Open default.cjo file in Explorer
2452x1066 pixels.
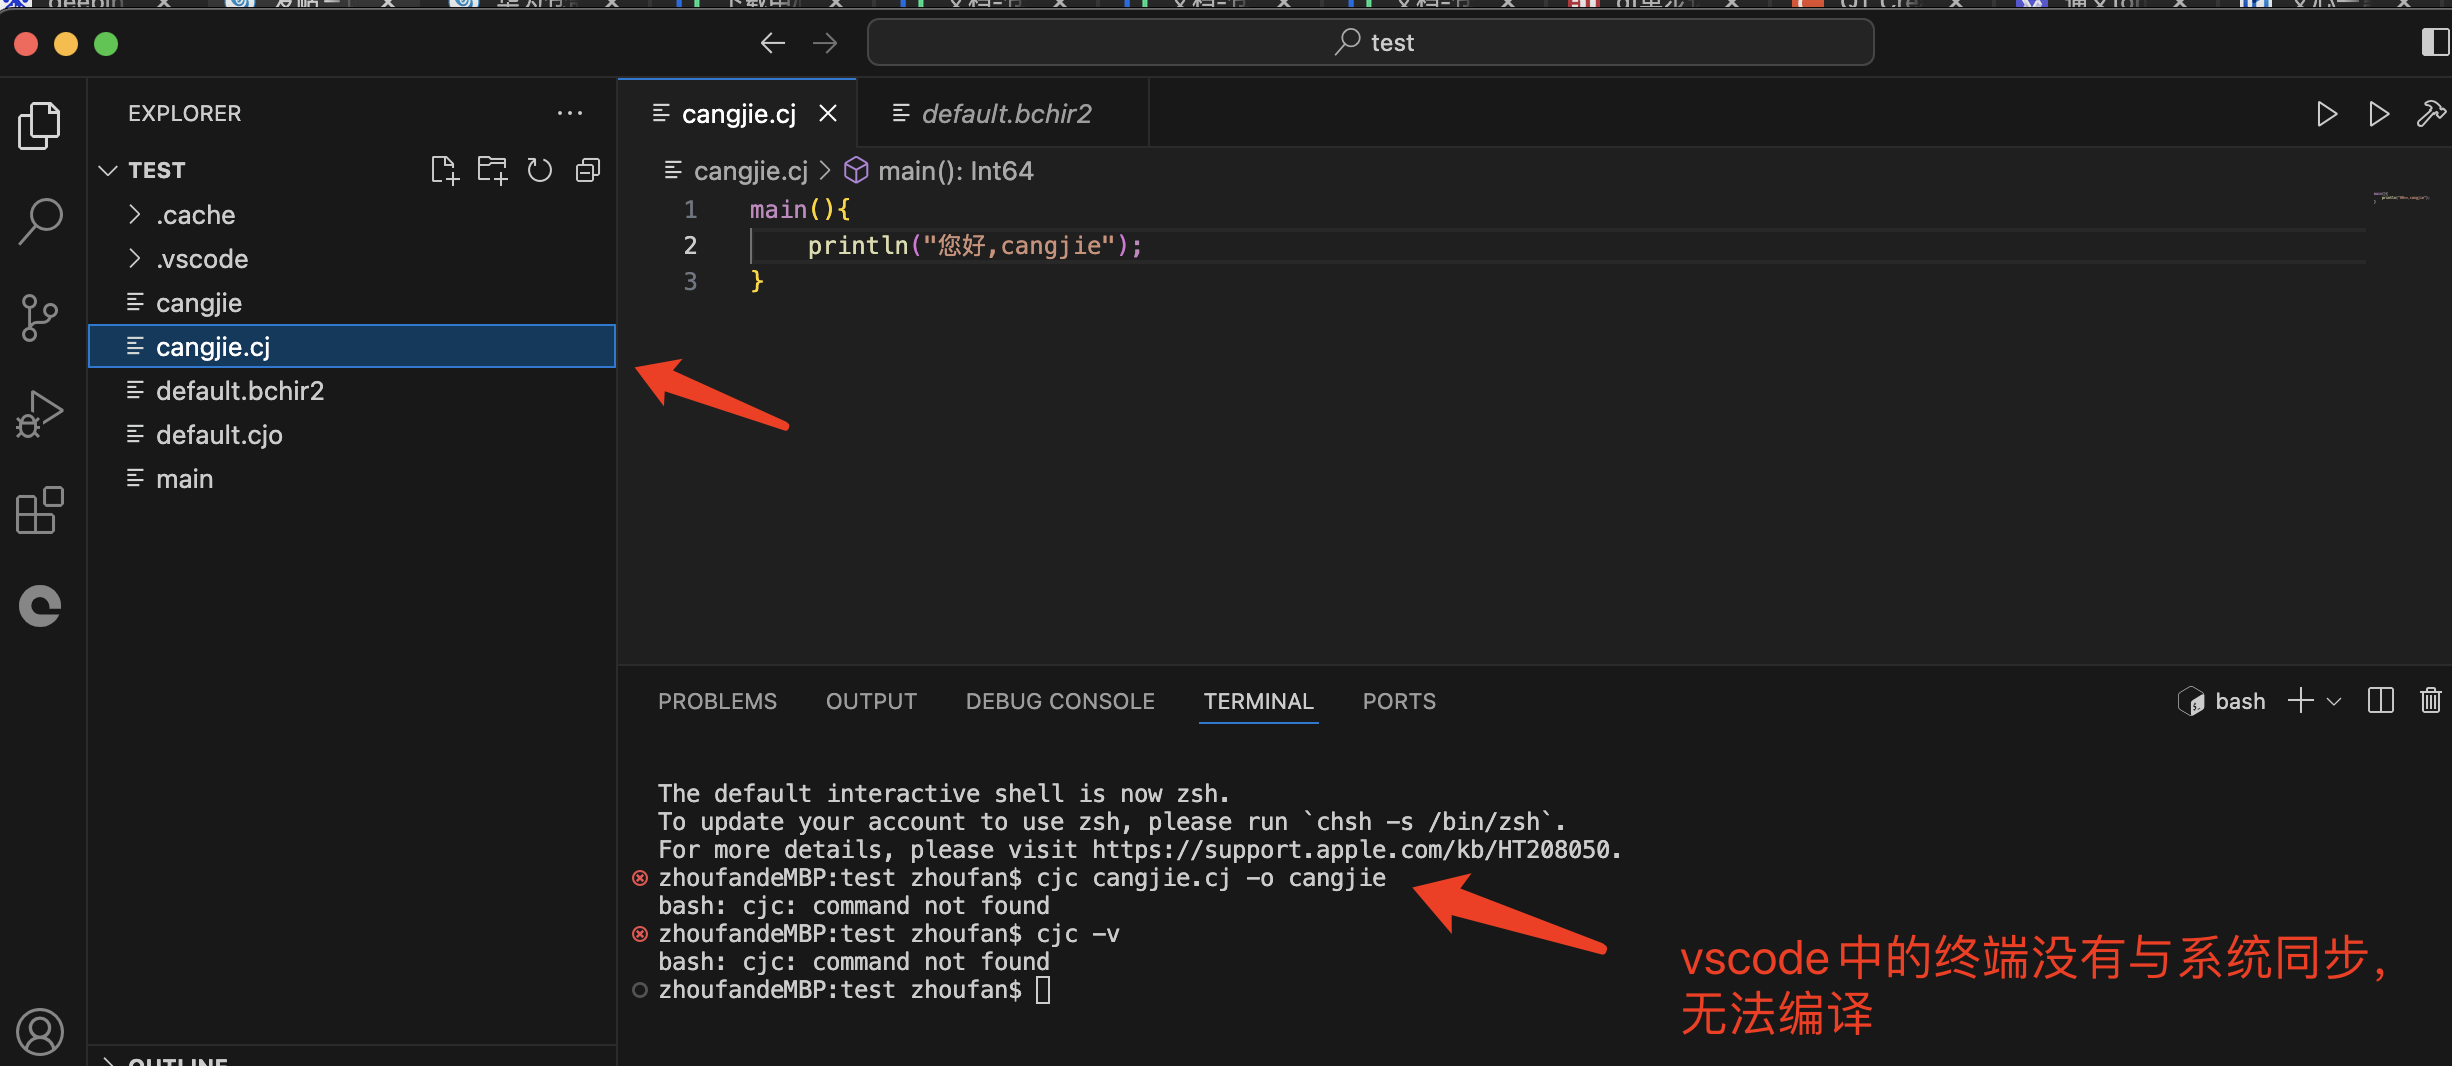pos(352,434)
